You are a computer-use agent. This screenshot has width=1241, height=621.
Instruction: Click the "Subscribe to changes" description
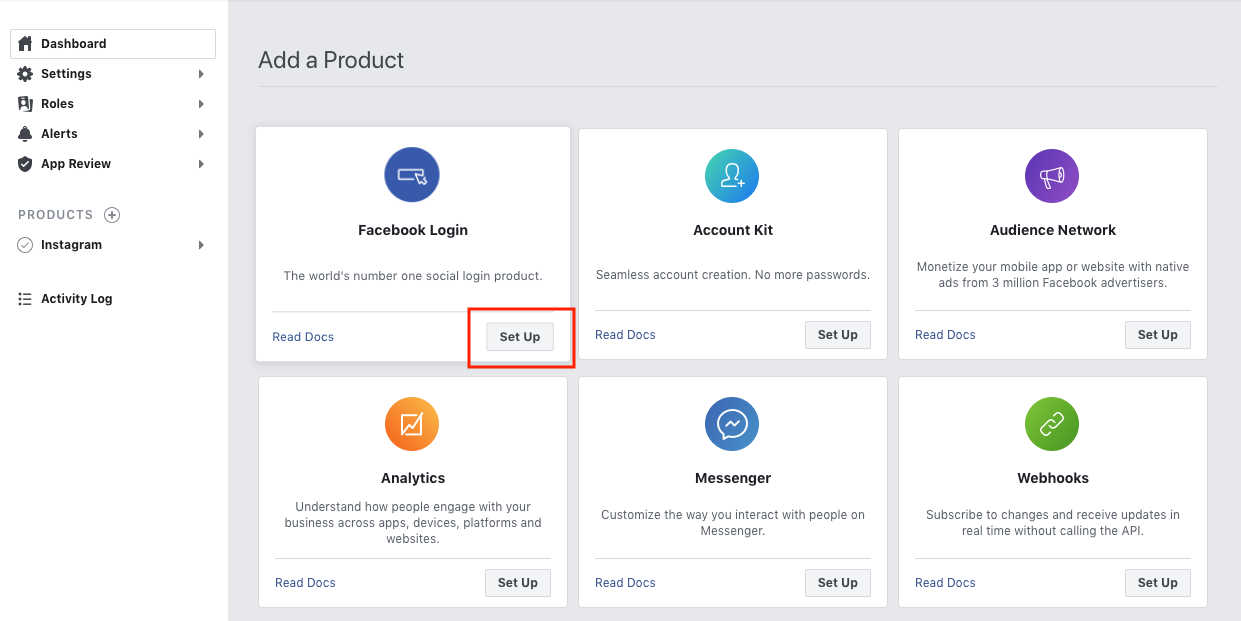(x=1053, y=523)
